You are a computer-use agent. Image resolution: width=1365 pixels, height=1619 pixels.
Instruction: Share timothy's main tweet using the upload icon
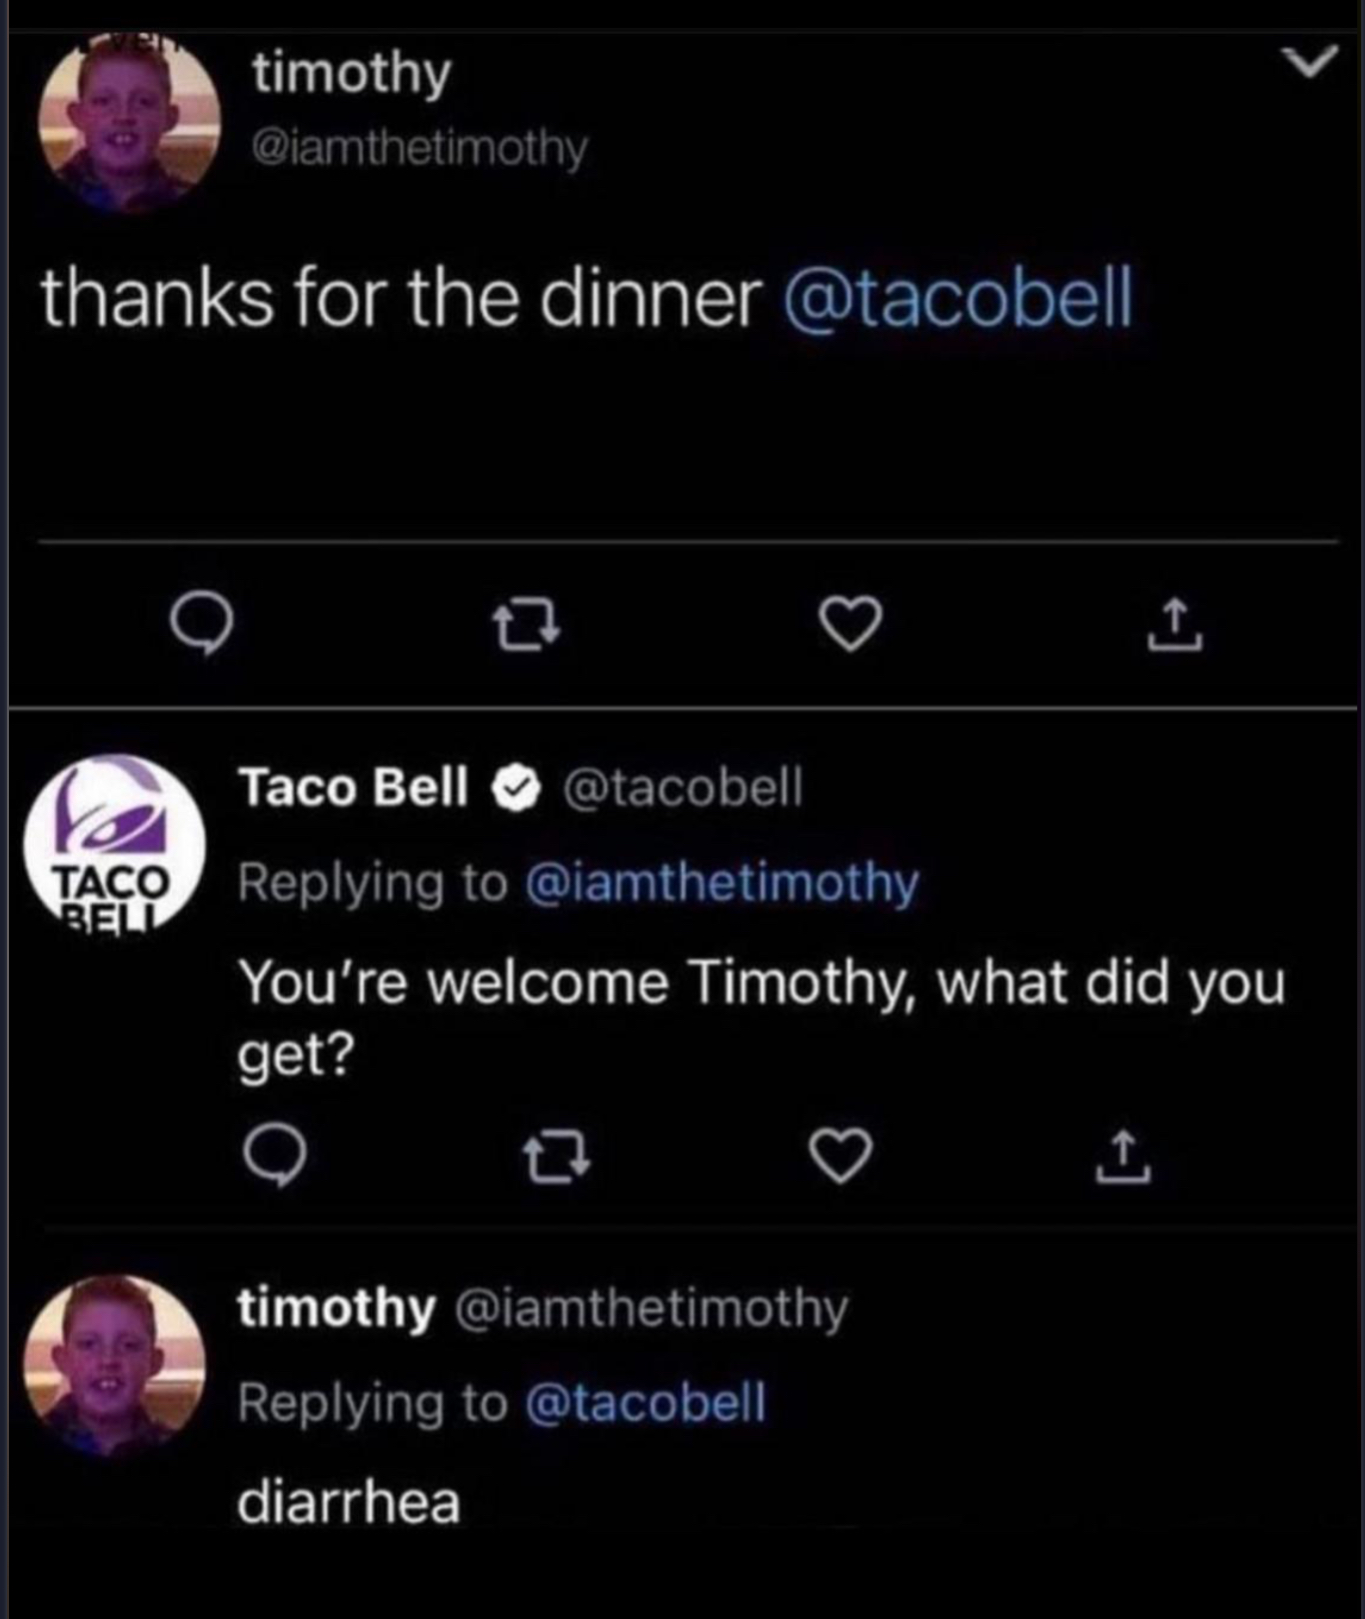click(1175, 625)
